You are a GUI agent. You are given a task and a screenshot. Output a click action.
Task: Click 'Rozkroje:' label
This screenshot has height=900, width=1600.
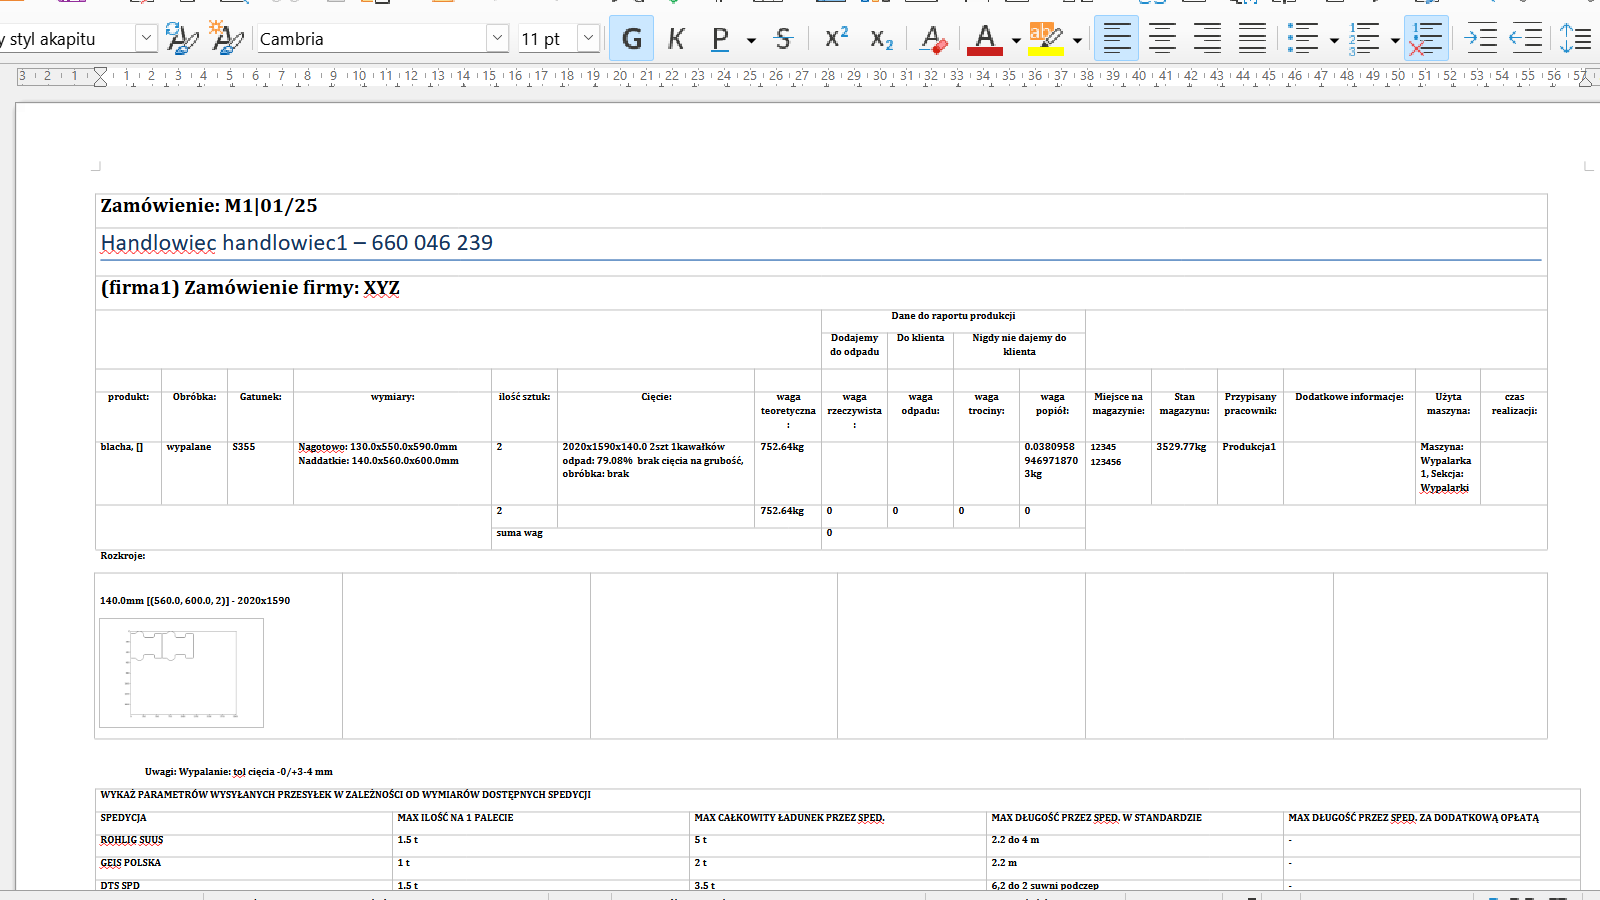(x=122, y=556)
